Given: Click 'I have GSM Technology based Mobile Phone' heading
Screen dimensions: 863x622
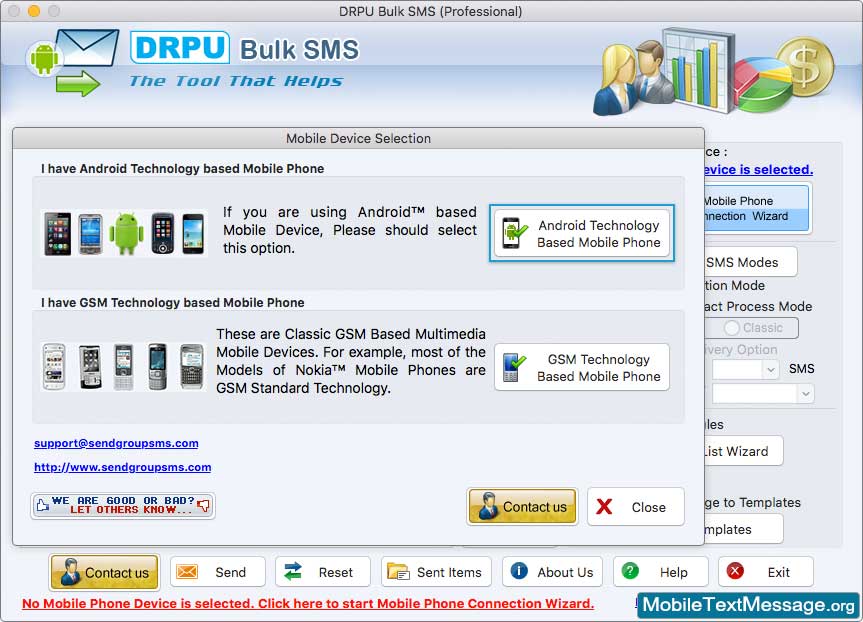Looking at the screenshot, I should tap(172, 302).
